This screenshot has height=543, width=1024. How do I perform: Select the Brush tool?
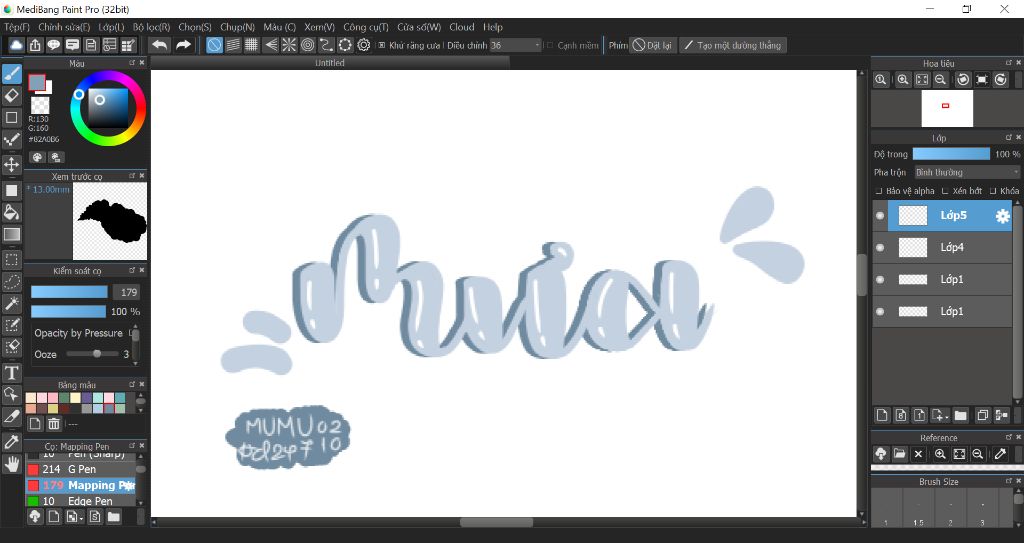point(12,73)
